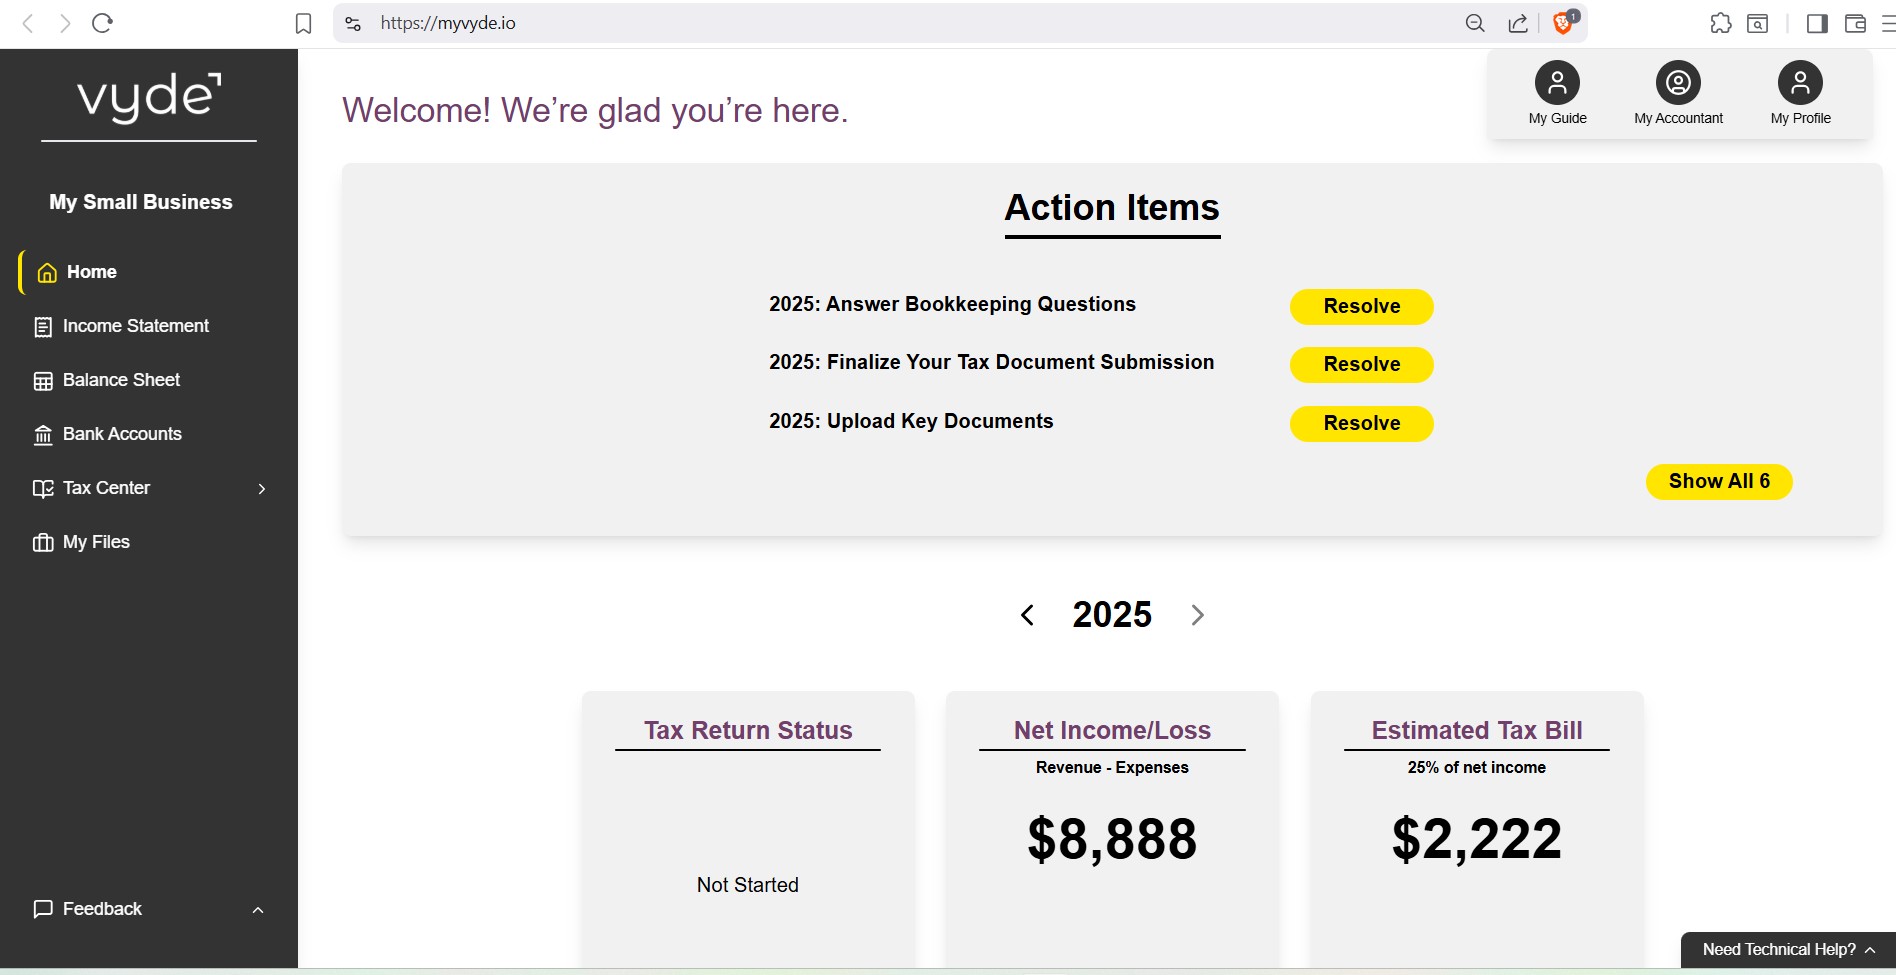The height and width of the screenshot is (975, 1896).
Task: Reload the page with the refresh icon
Action: click(x=102, y=23)
